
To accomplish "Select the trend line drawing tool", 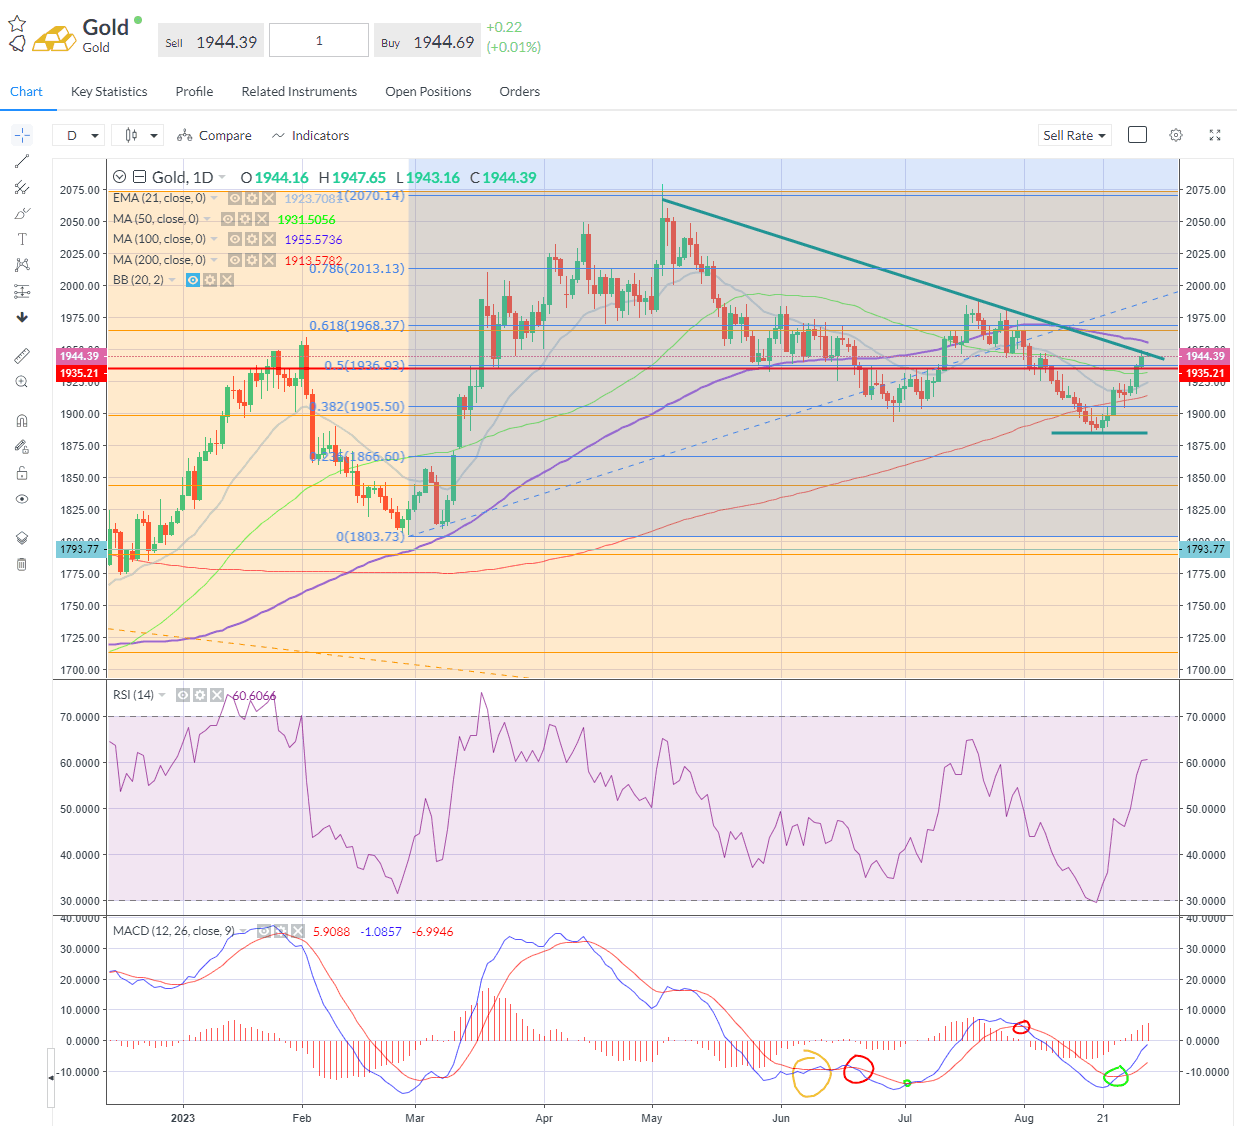I will pyautogui.click(x=22, y=161).
